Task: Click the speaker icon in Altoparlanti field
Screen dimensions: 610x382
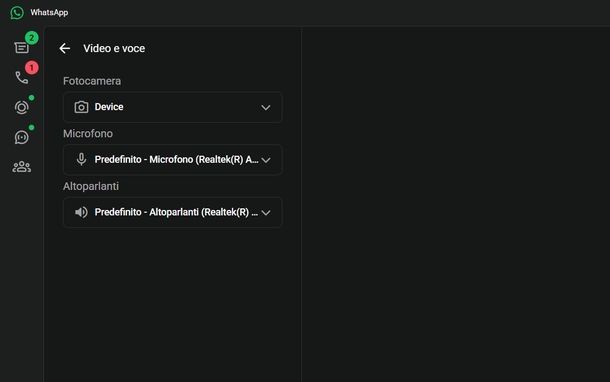Action: click(81, 212)
